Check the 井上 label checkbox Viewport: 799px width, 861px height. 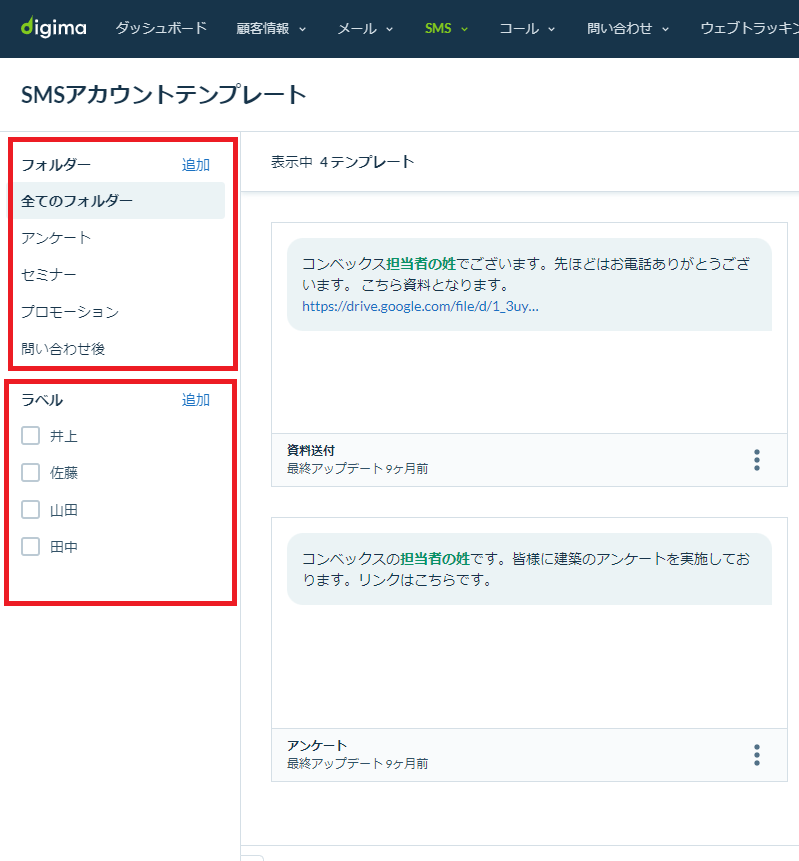coord(30,435)
